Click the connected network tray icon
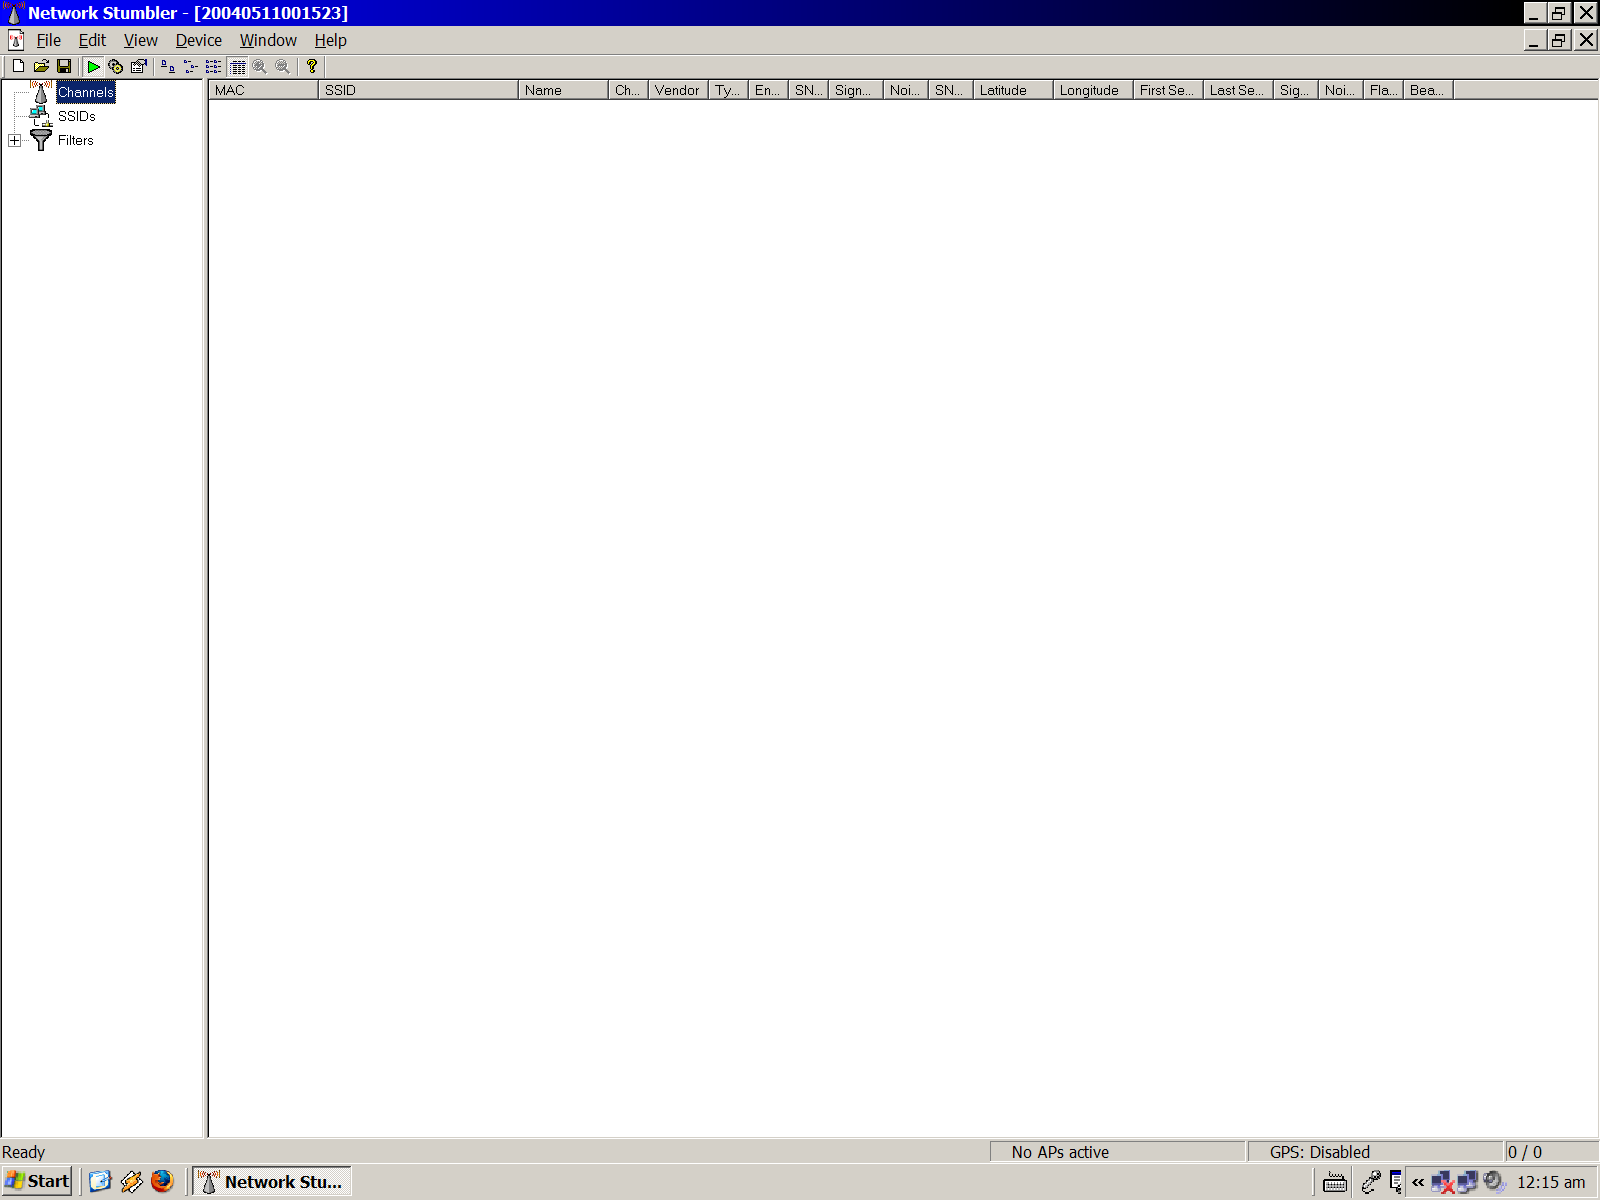The height and width of the screenshot is (1200, 1600). click(x=1467, y=1182)
